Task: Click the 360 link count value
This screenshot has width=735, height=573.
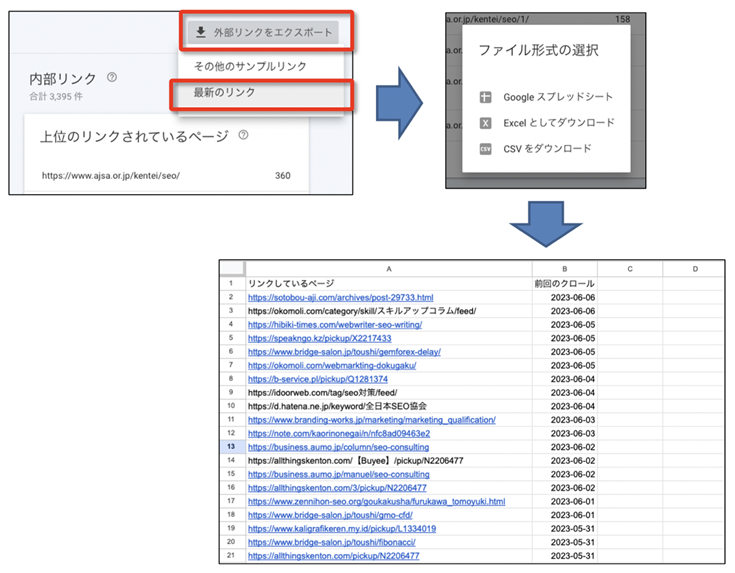Action: (282, 176)
